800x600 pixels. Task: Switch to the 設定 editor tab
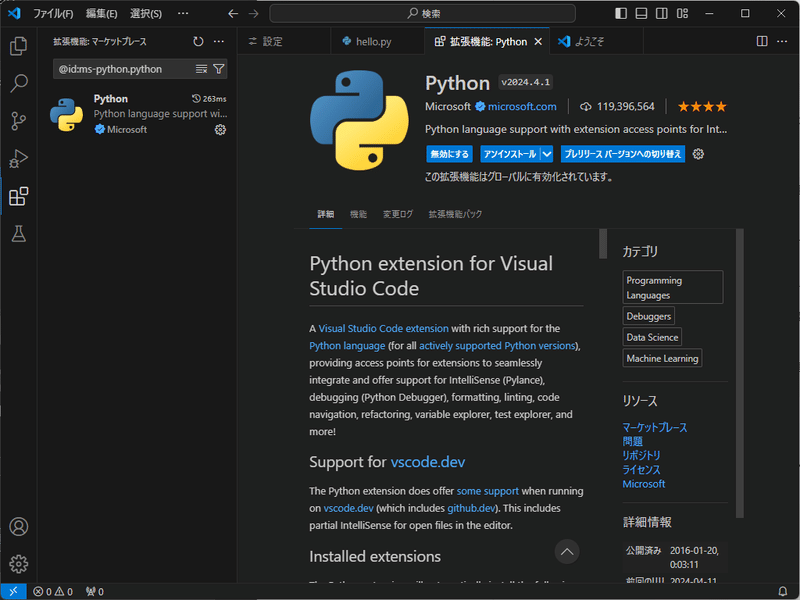(x=284, y=41)
